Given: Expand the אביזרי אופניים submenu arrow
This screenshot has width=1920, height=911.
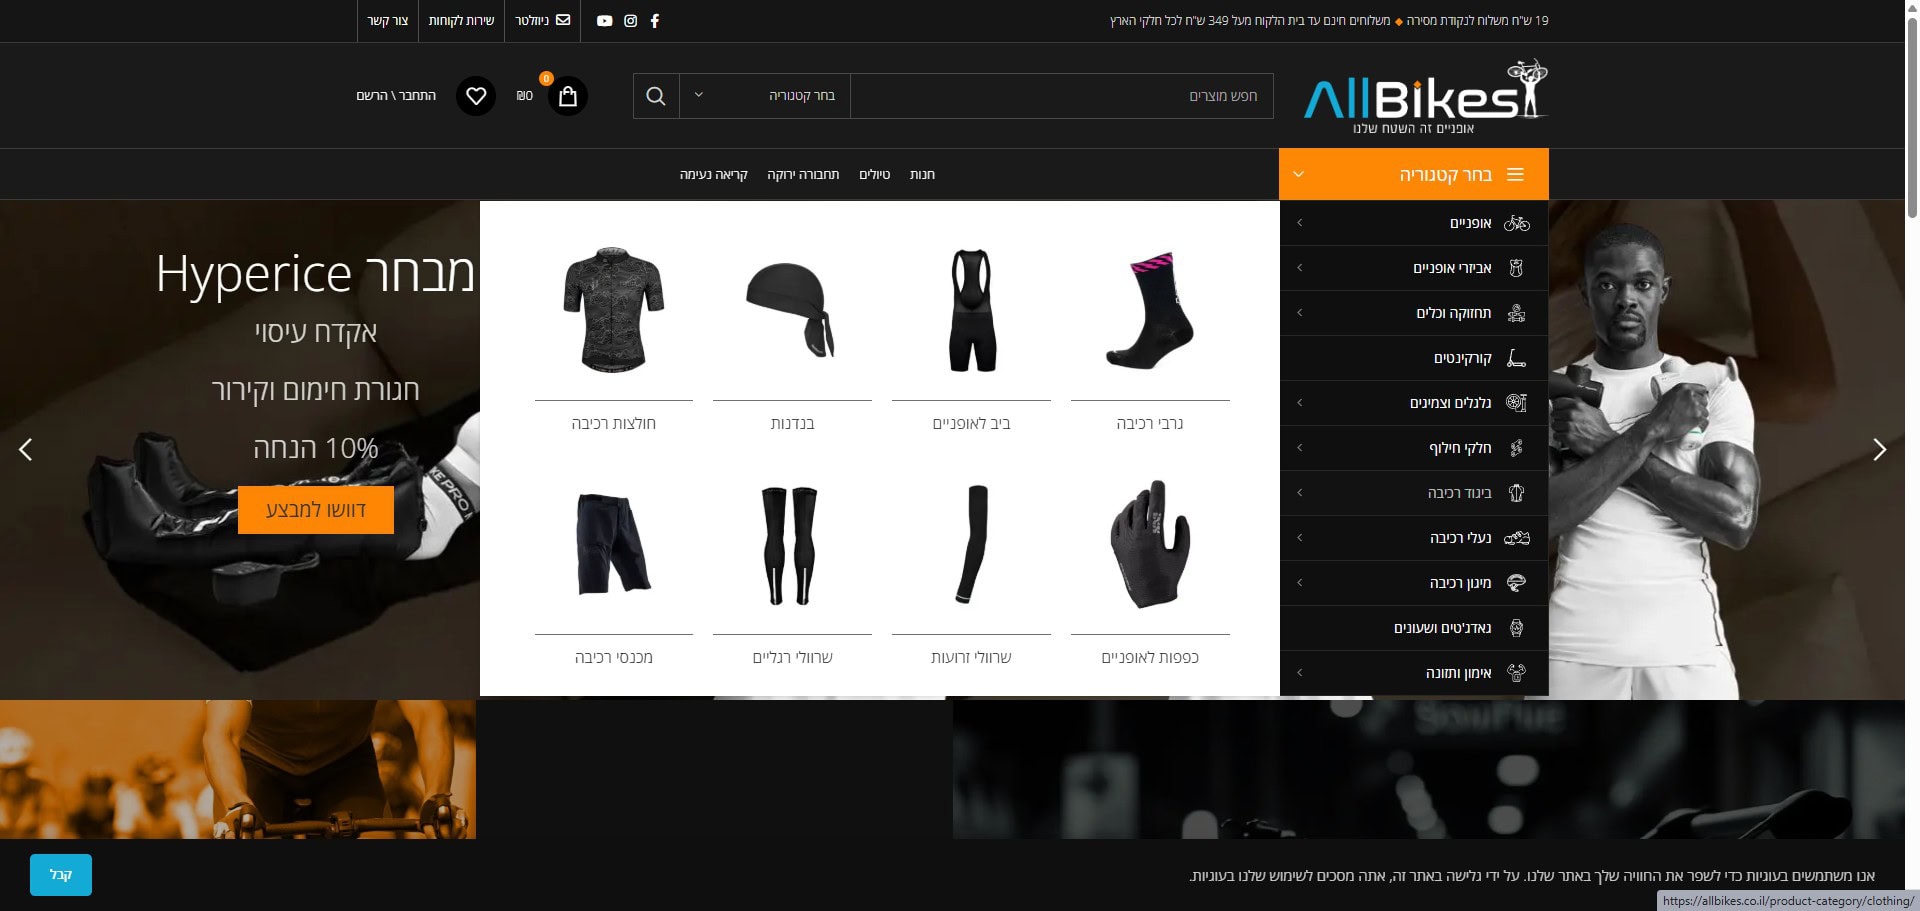Looking at the screenshot, I should click(1299, 268).
